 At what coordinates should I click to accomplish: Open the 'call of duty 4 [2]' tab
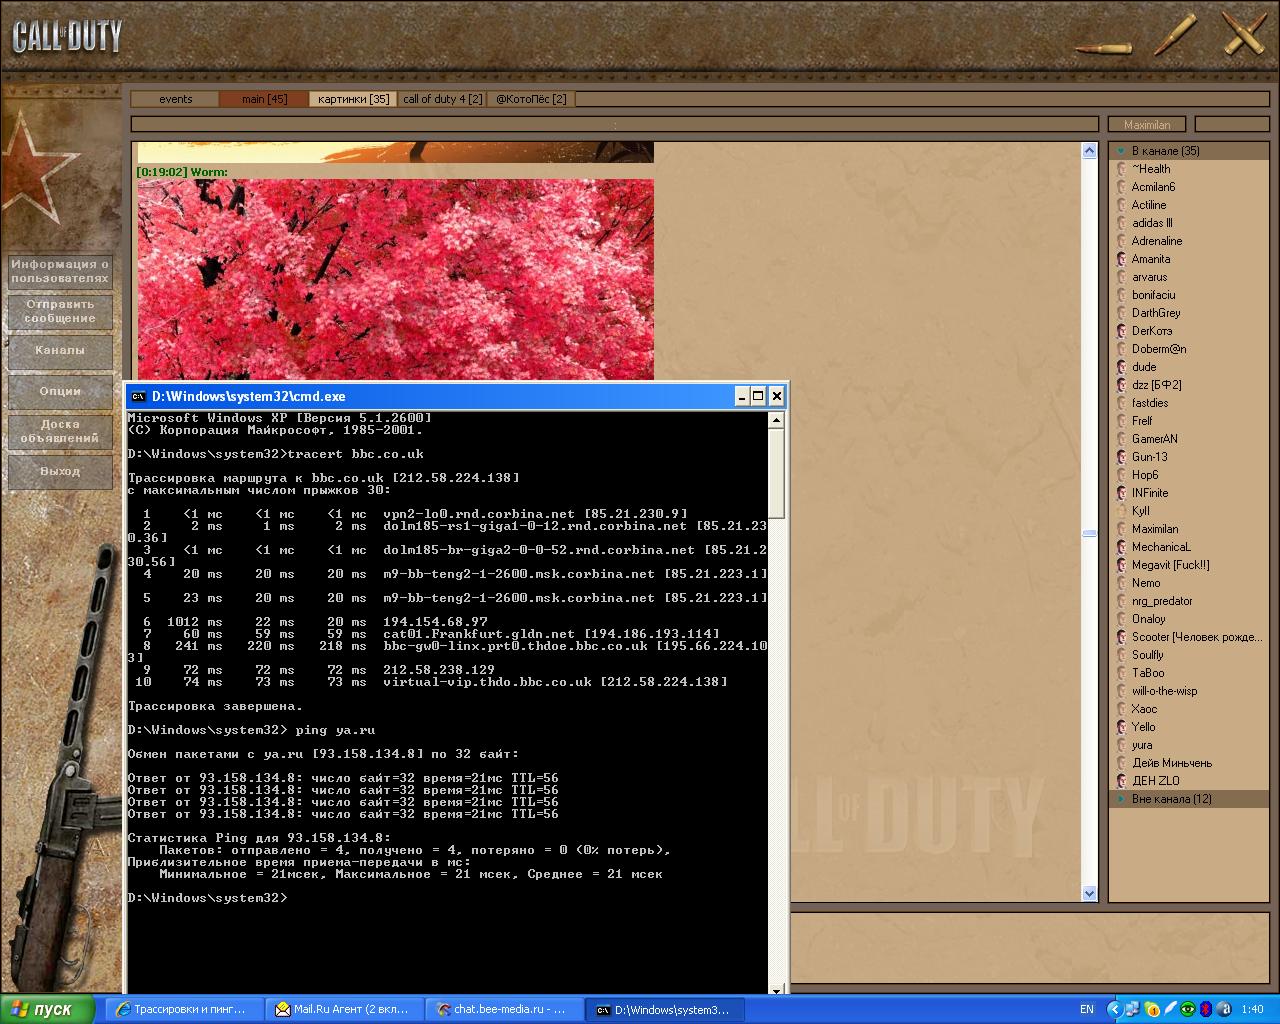point(442,99)
